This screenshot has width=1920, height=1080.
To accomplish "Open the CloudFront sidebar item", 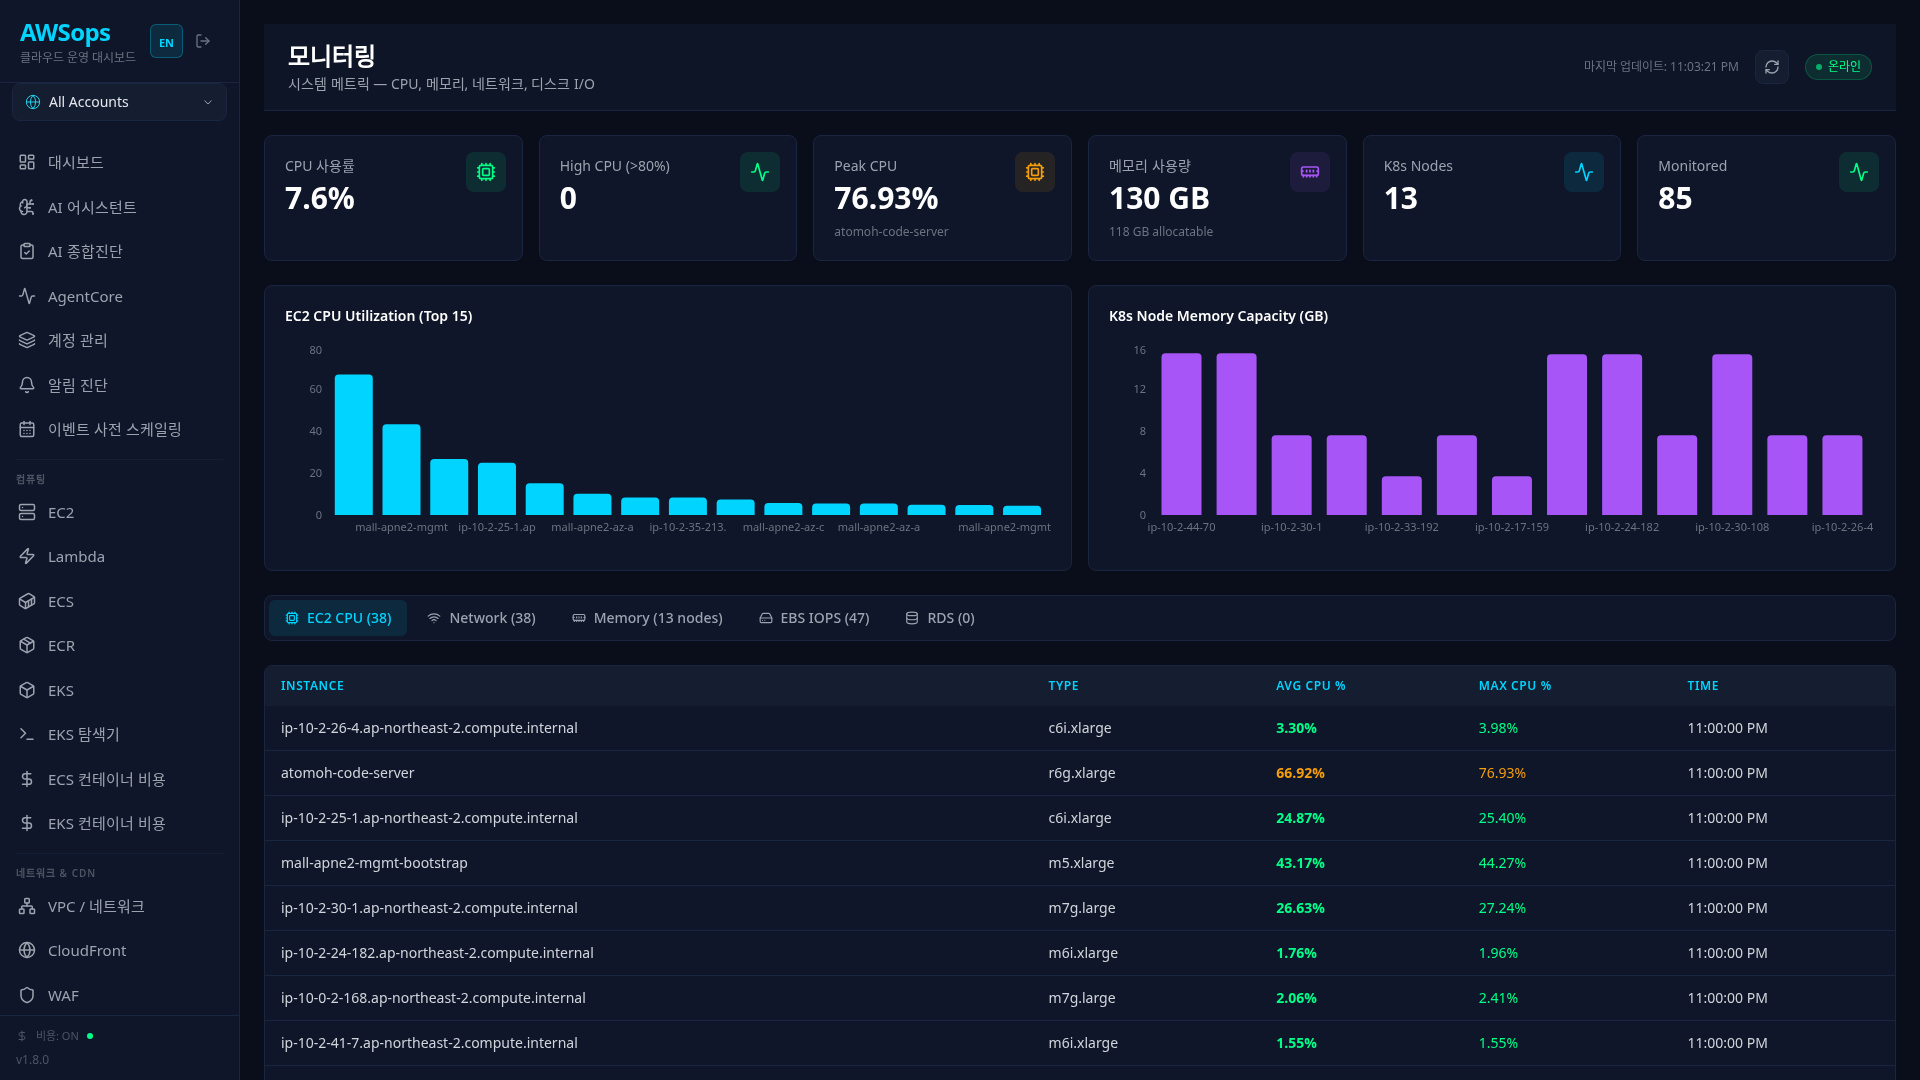I will point(119,951).
